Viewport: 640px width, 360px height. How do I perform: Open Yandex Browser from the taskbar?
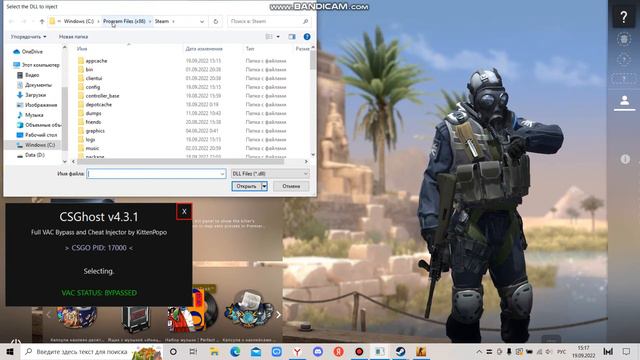click(x=297, y=351)
